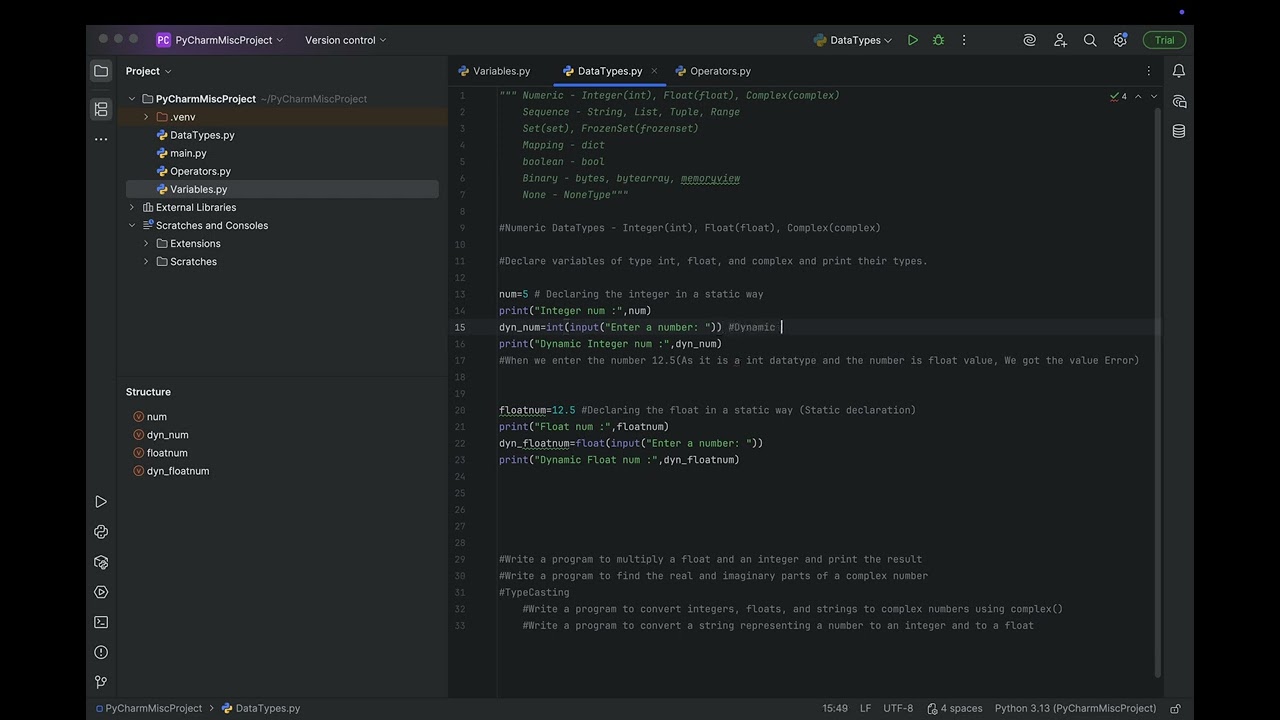Viewport: 1280px width, 720px height.
Task: Close the DataTypes.py editor tab
Action: (654, 71)
